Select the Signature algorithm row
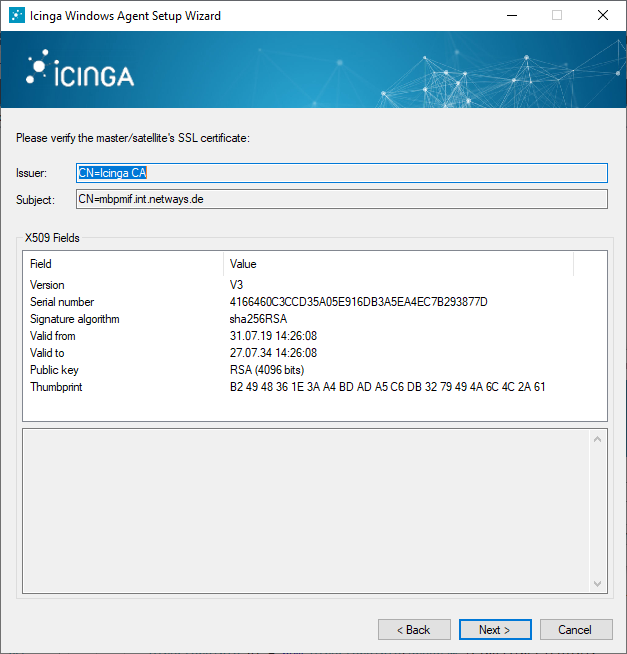Screen dimensions: 627x654 tap(74, 319)
